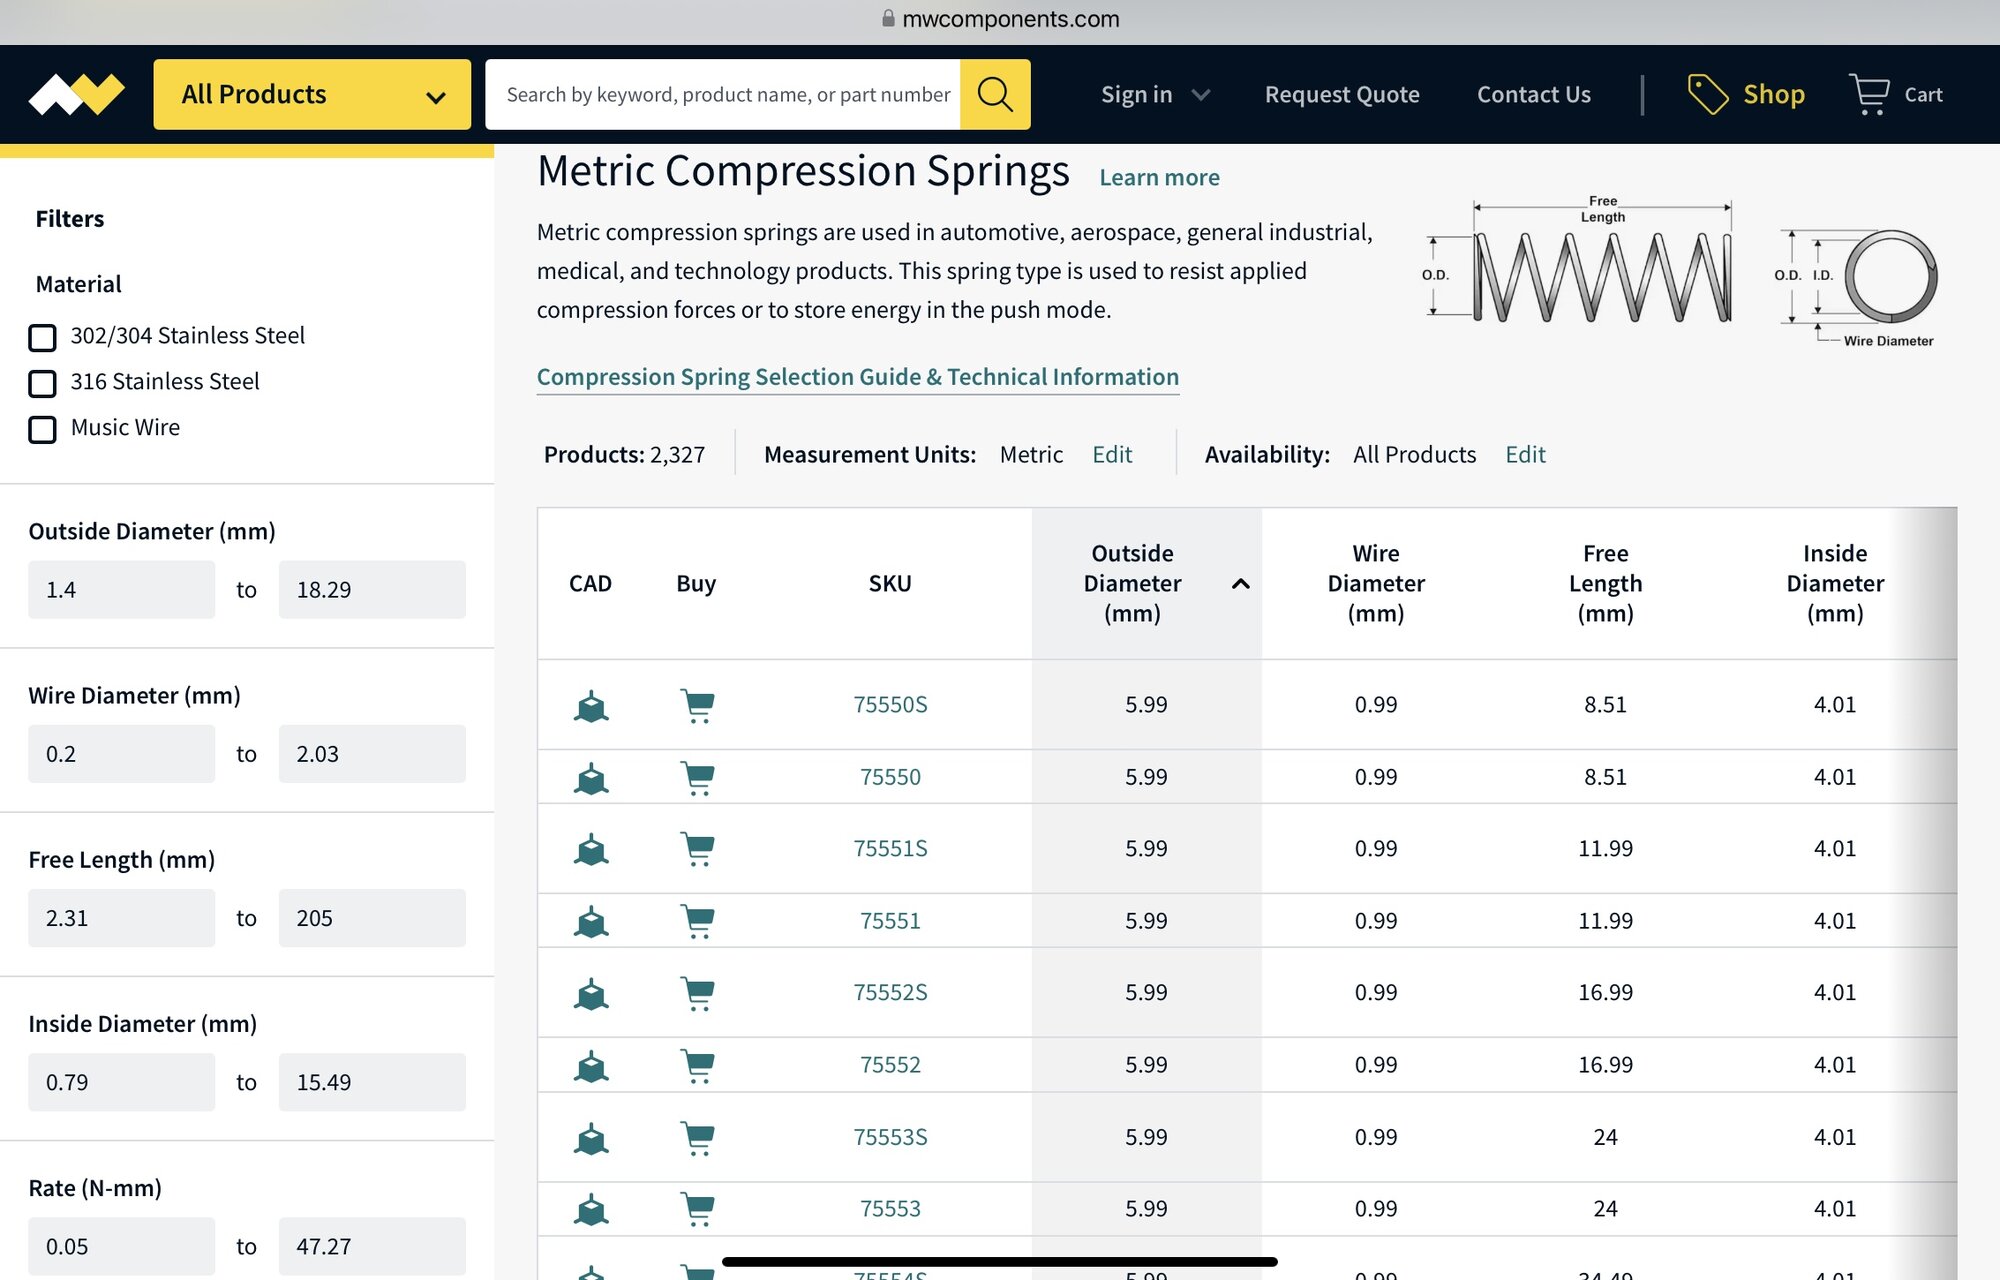
Task: Download CAD model for SKU 75550S
Action: pos(591,705)
